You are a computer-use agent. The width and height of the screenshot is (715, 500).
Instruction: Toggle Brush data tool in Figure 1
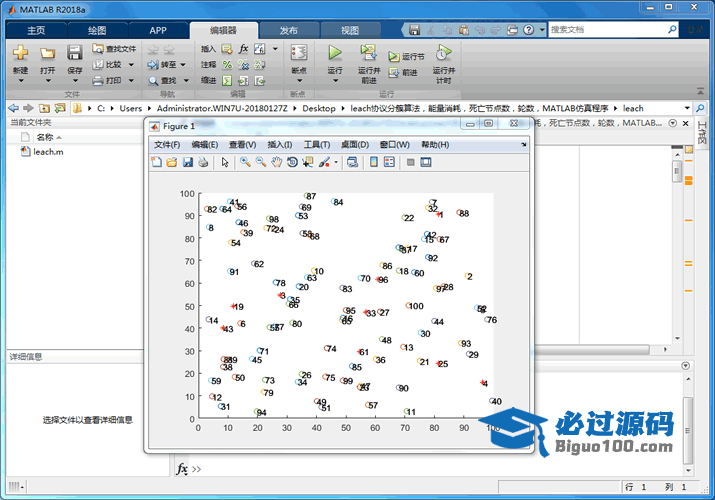(324, 162)
